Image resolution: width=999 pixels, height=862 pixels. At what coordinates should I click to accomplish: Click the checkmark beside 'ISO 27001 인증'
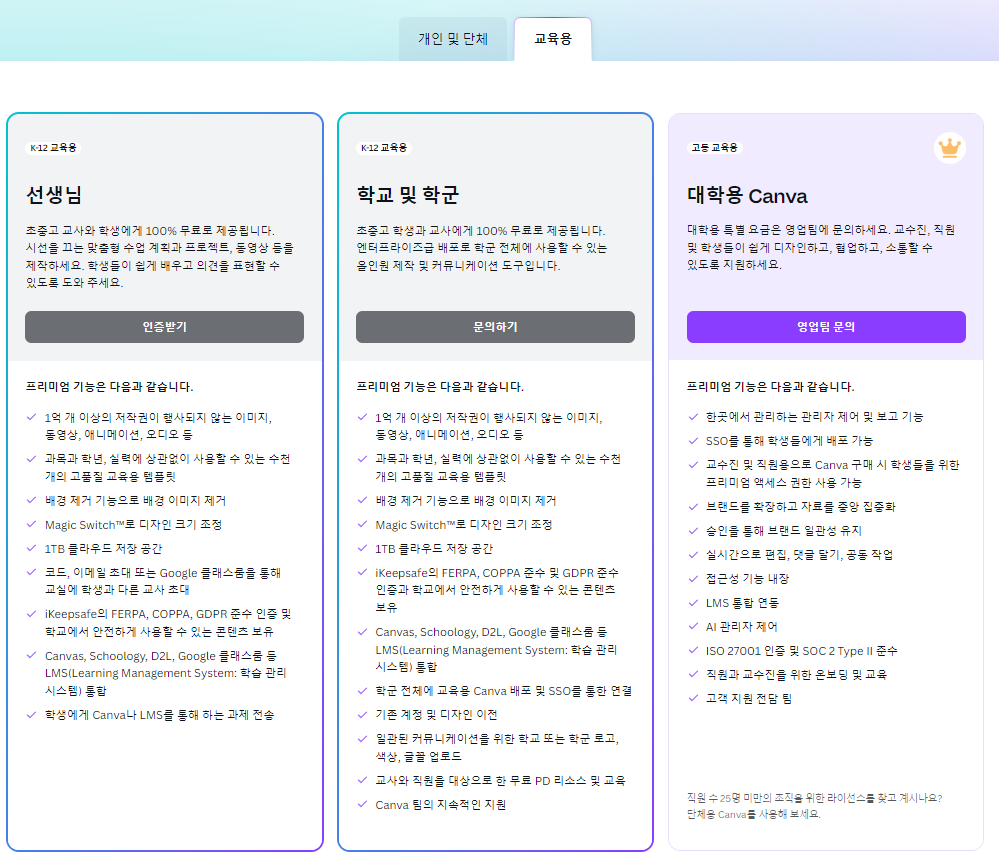pyautogui.click(x=693, y=650)
